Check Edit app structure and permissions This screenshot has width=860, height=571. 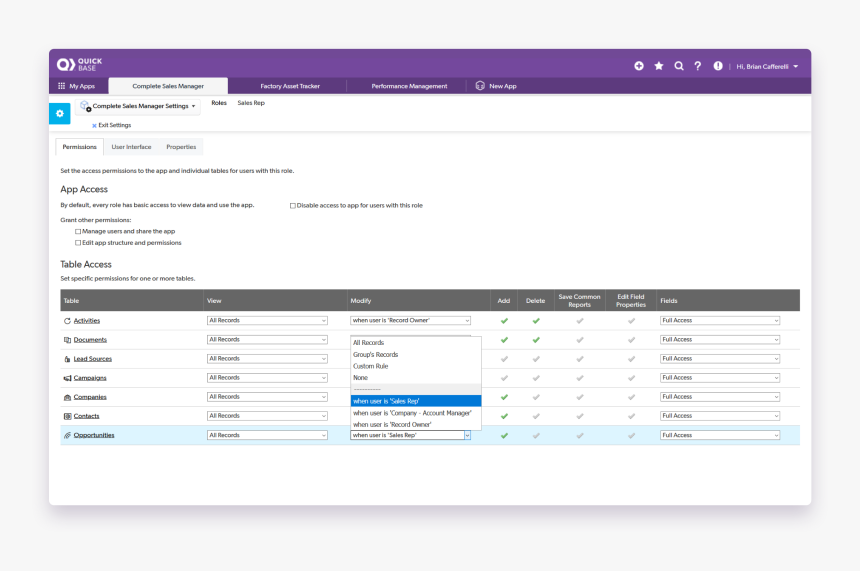[x=78, y=243]
